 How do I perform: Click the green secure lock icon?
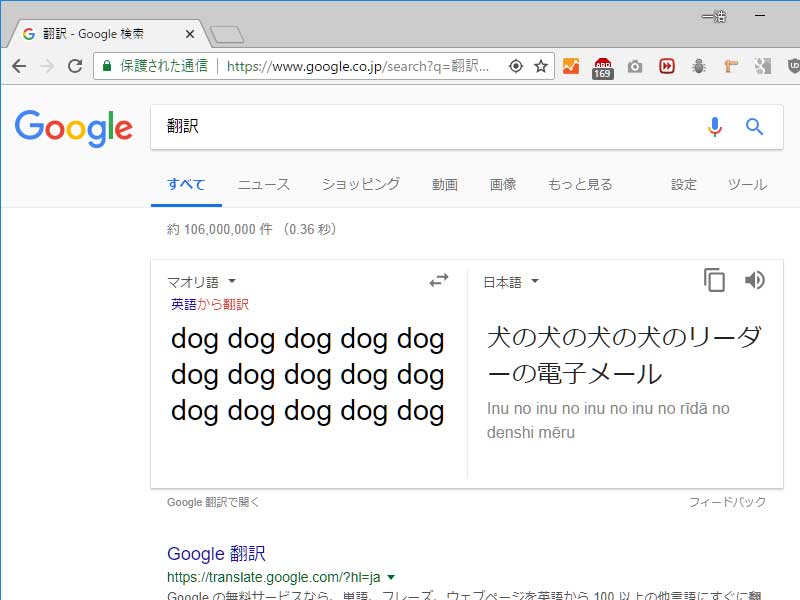107,66
